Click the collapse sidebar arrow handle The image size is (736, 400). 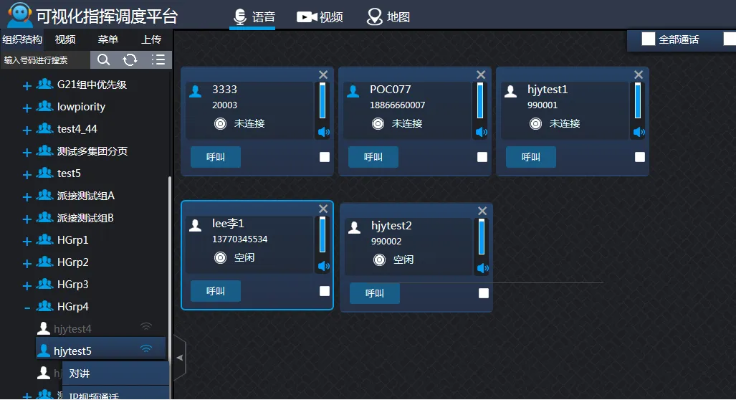coord(180,356)
